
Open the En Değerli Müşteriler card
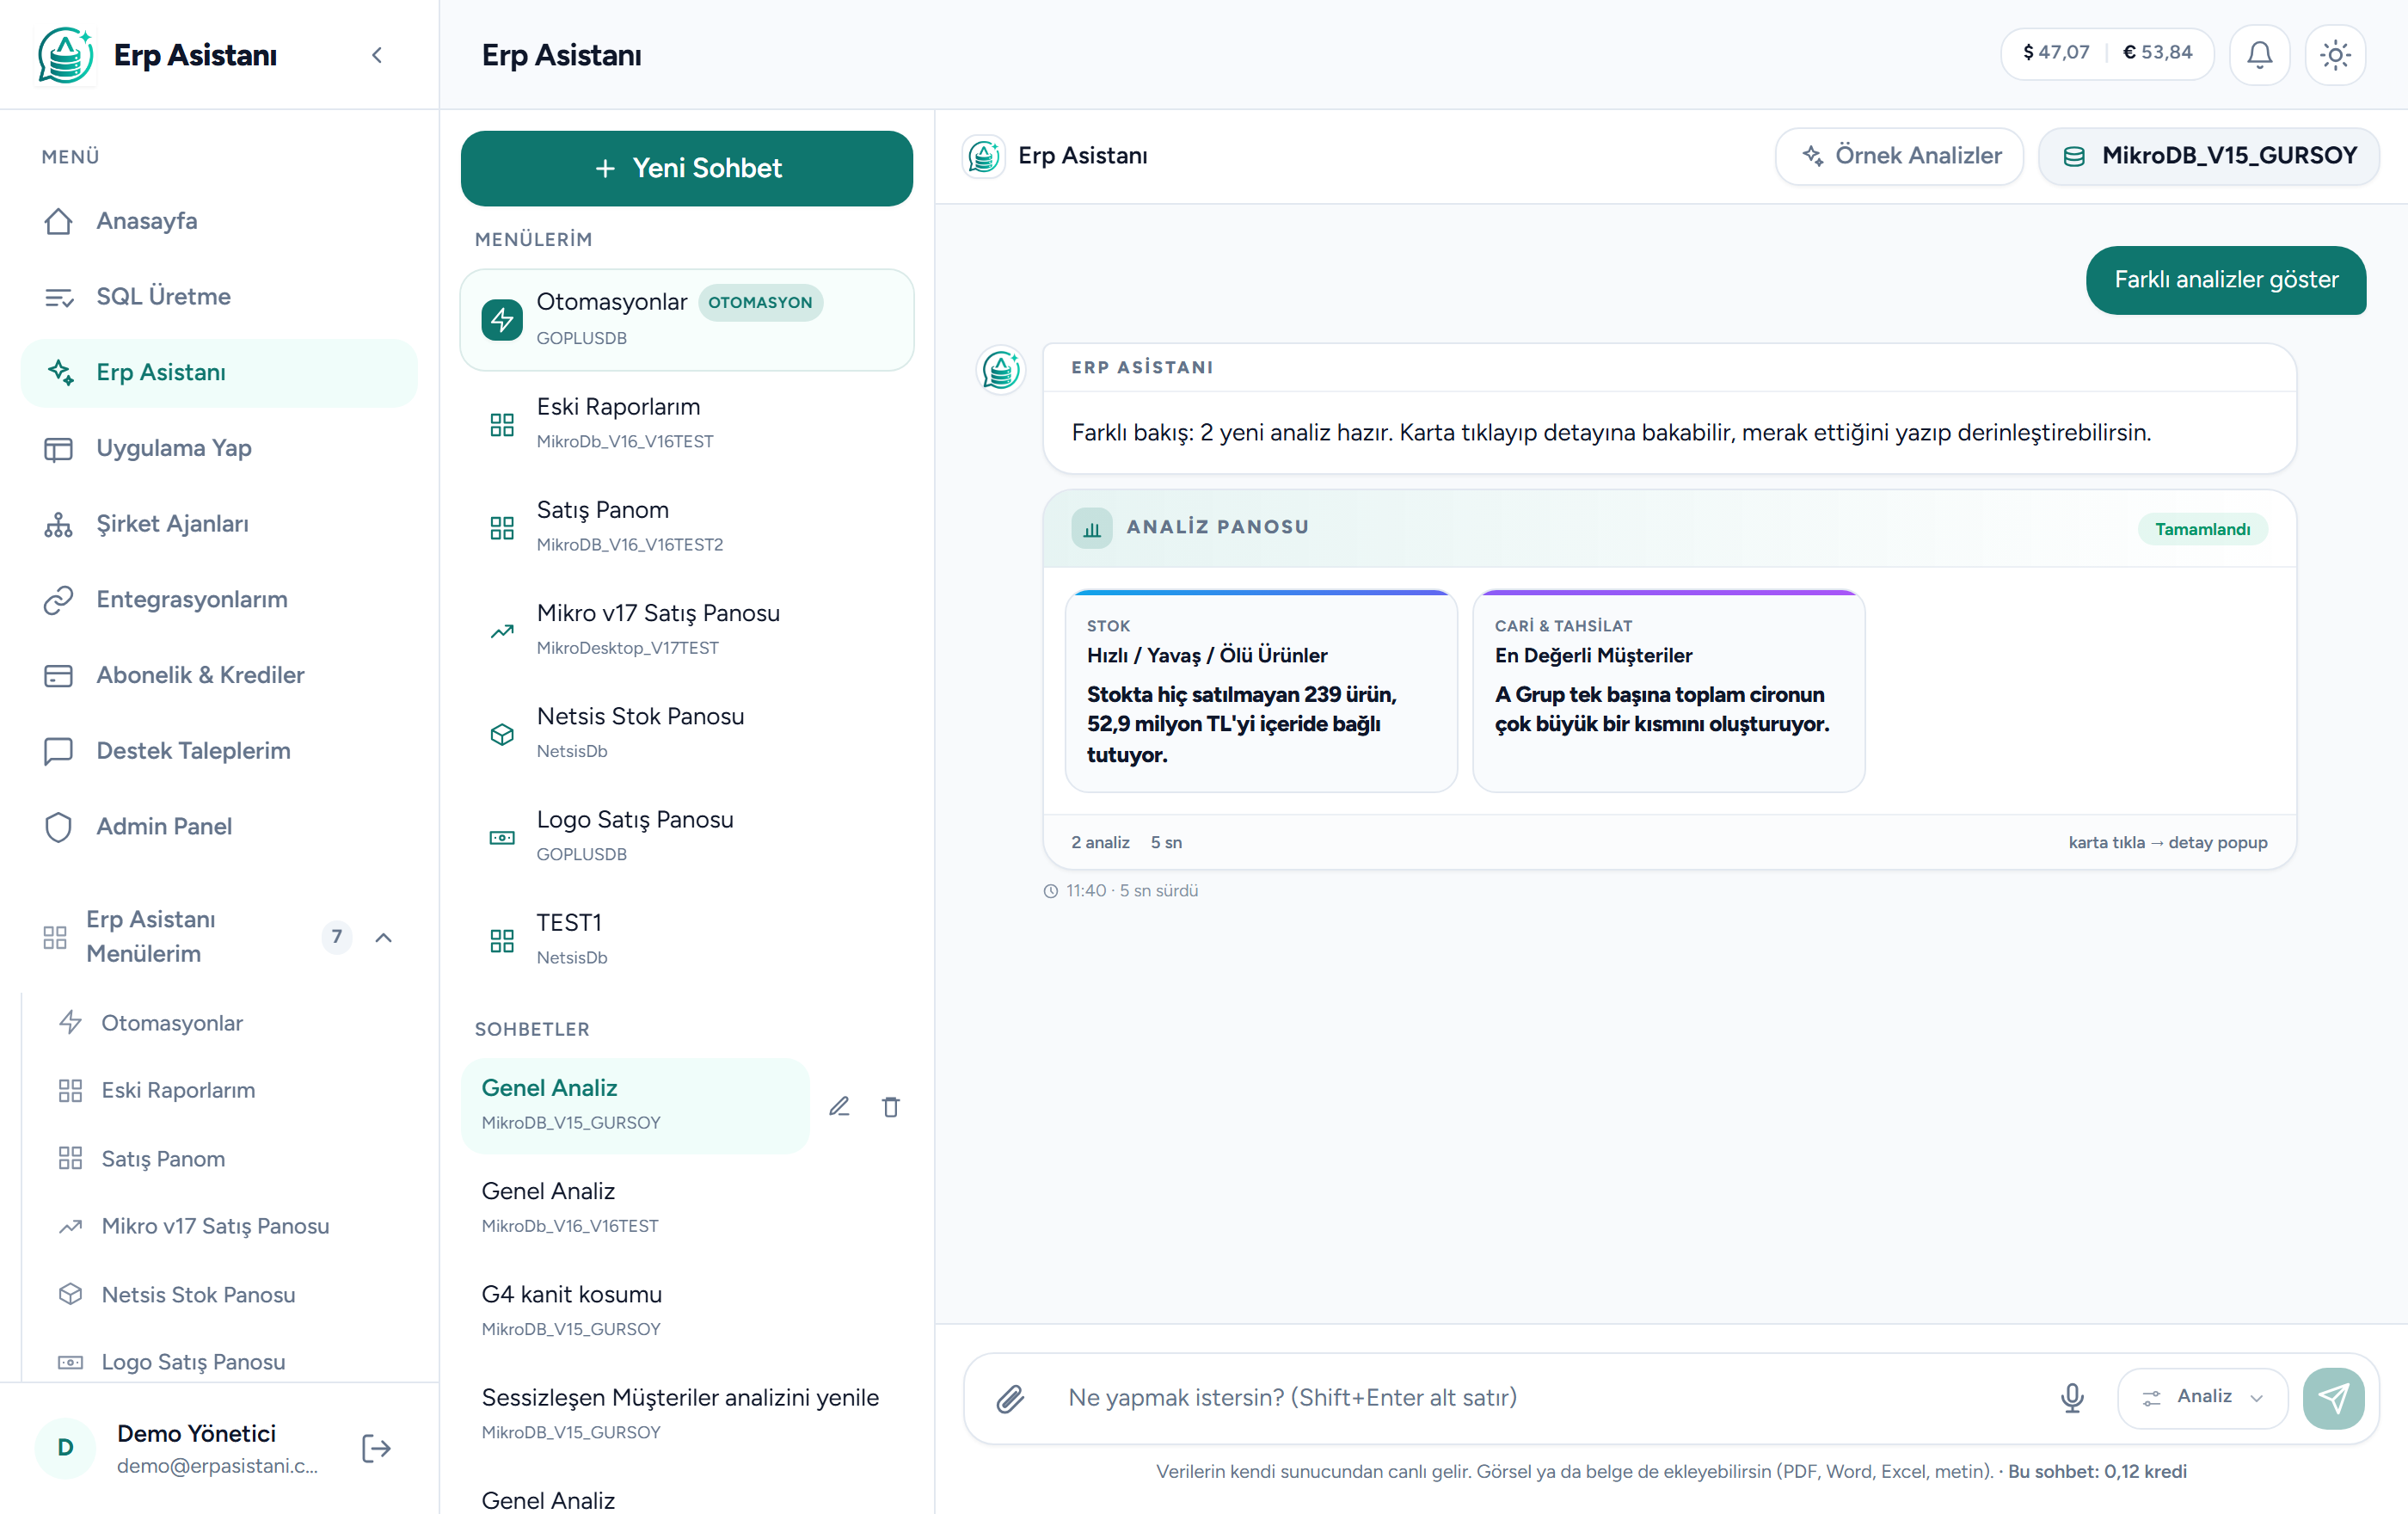(x=1668, y=692)
